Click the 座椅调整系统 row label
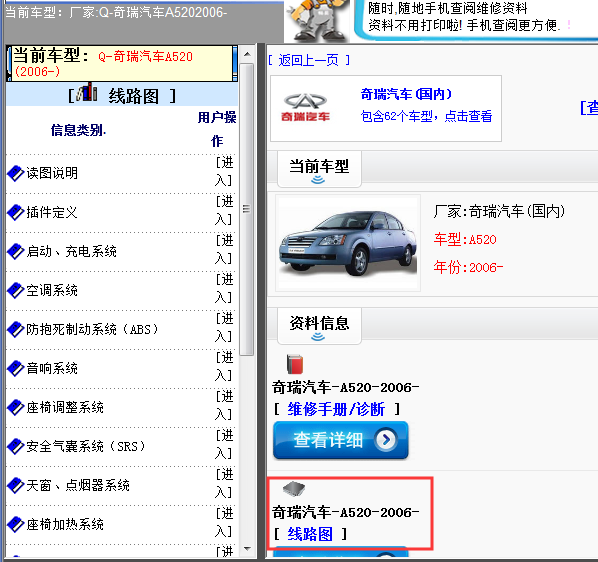This screenshot has height=562, width=598. tap(65, 408)
